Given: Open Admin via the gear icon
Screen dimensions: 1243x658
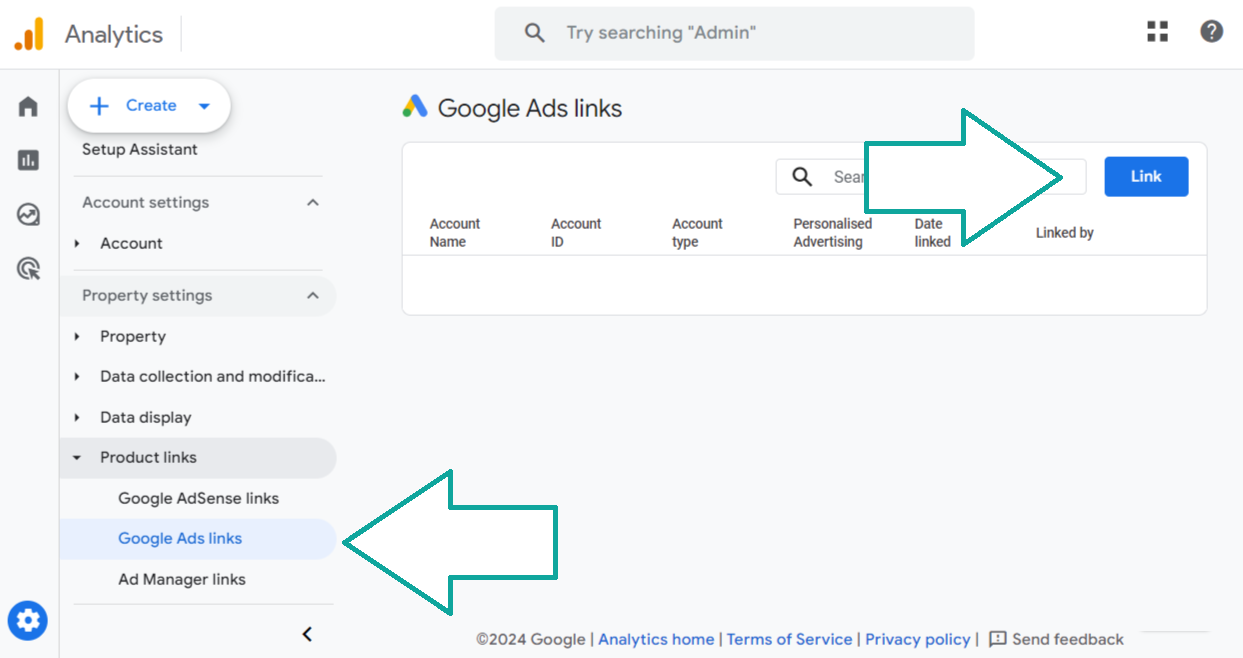Looking at the screenshot, I should click(27, 621).
